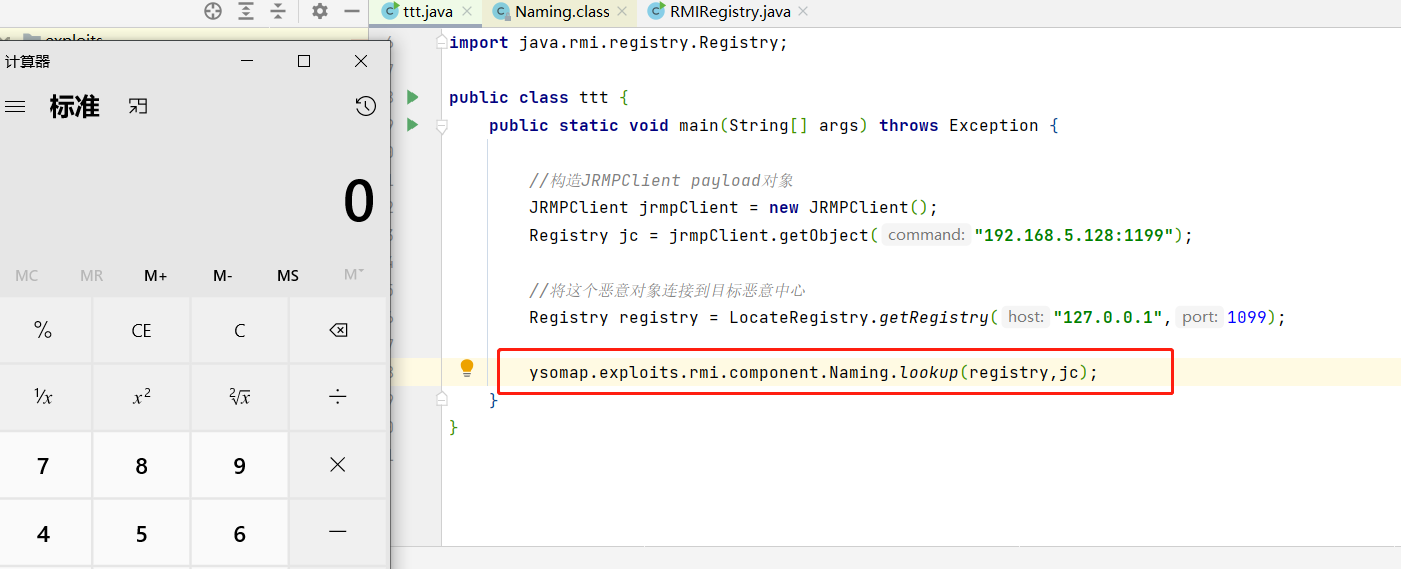Viewport: 1401px width, 569px height.
Task: Open project panel settings gear
Action: pyautogui.click(x=320, y=11)
